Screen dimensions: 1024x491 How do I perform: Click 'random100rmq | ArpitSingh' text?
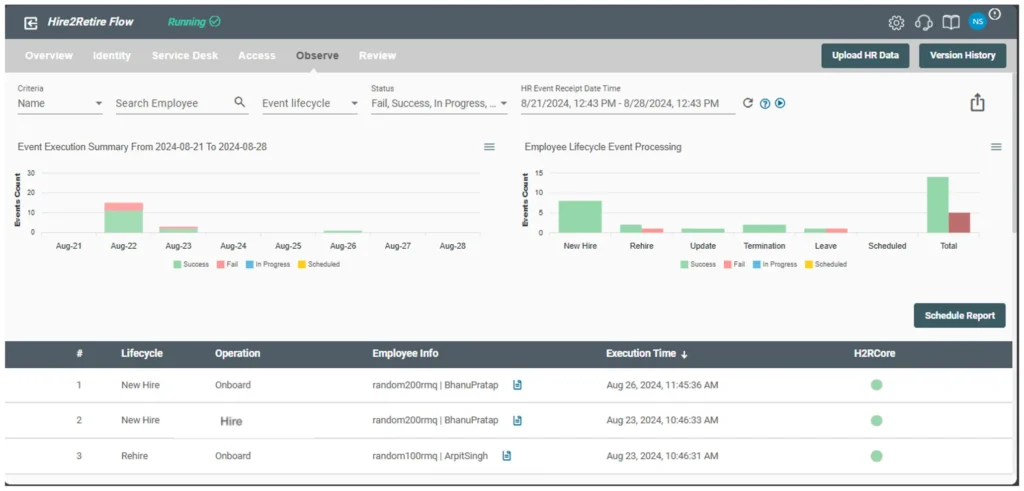(x=430, y=456)
